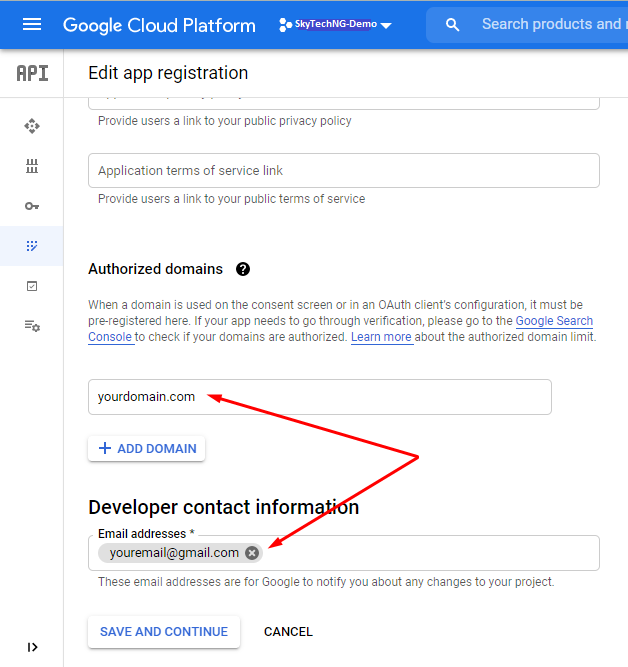This screenshot has height=667, width=628.
Task: Open Page usage agreements sidebar icon
Action: (32, 326)
